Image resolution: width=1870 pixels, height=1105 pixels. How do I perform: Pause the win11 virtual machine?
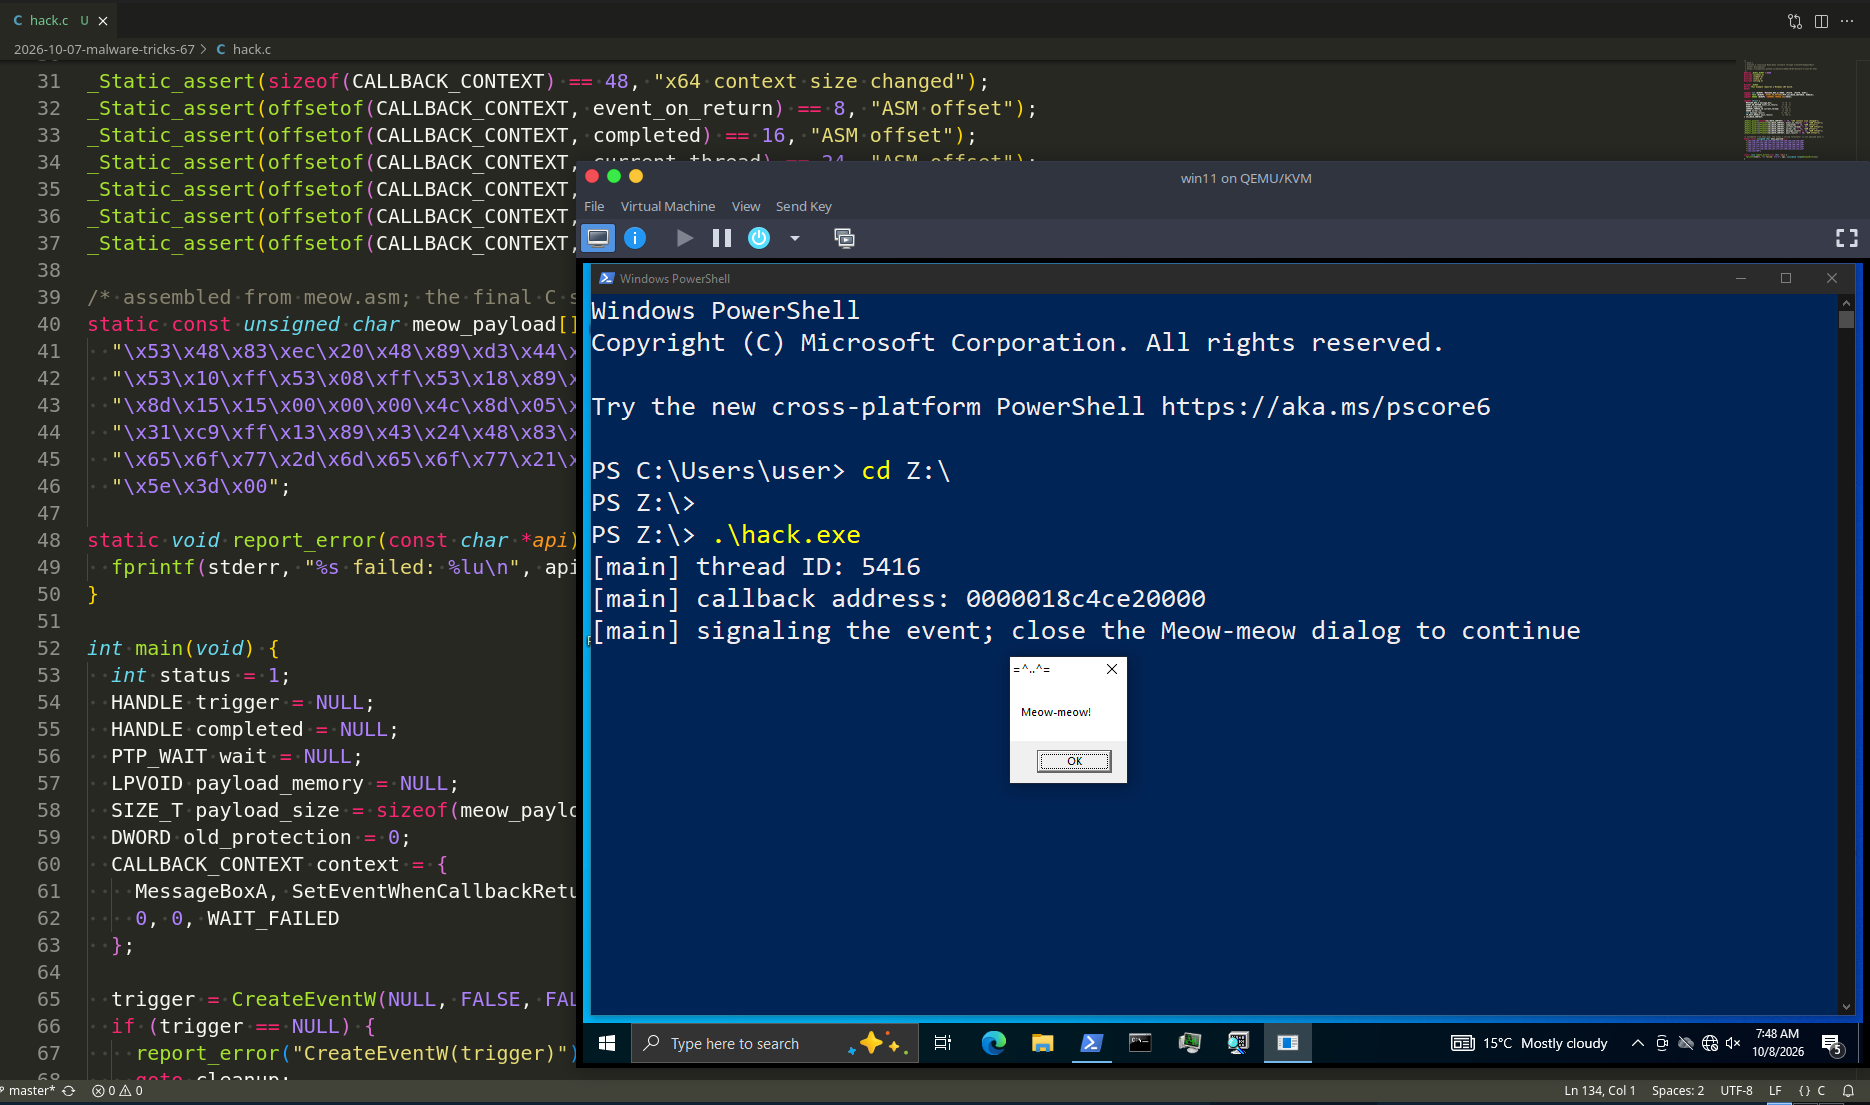pyautogui.click(x=722, y=238)
